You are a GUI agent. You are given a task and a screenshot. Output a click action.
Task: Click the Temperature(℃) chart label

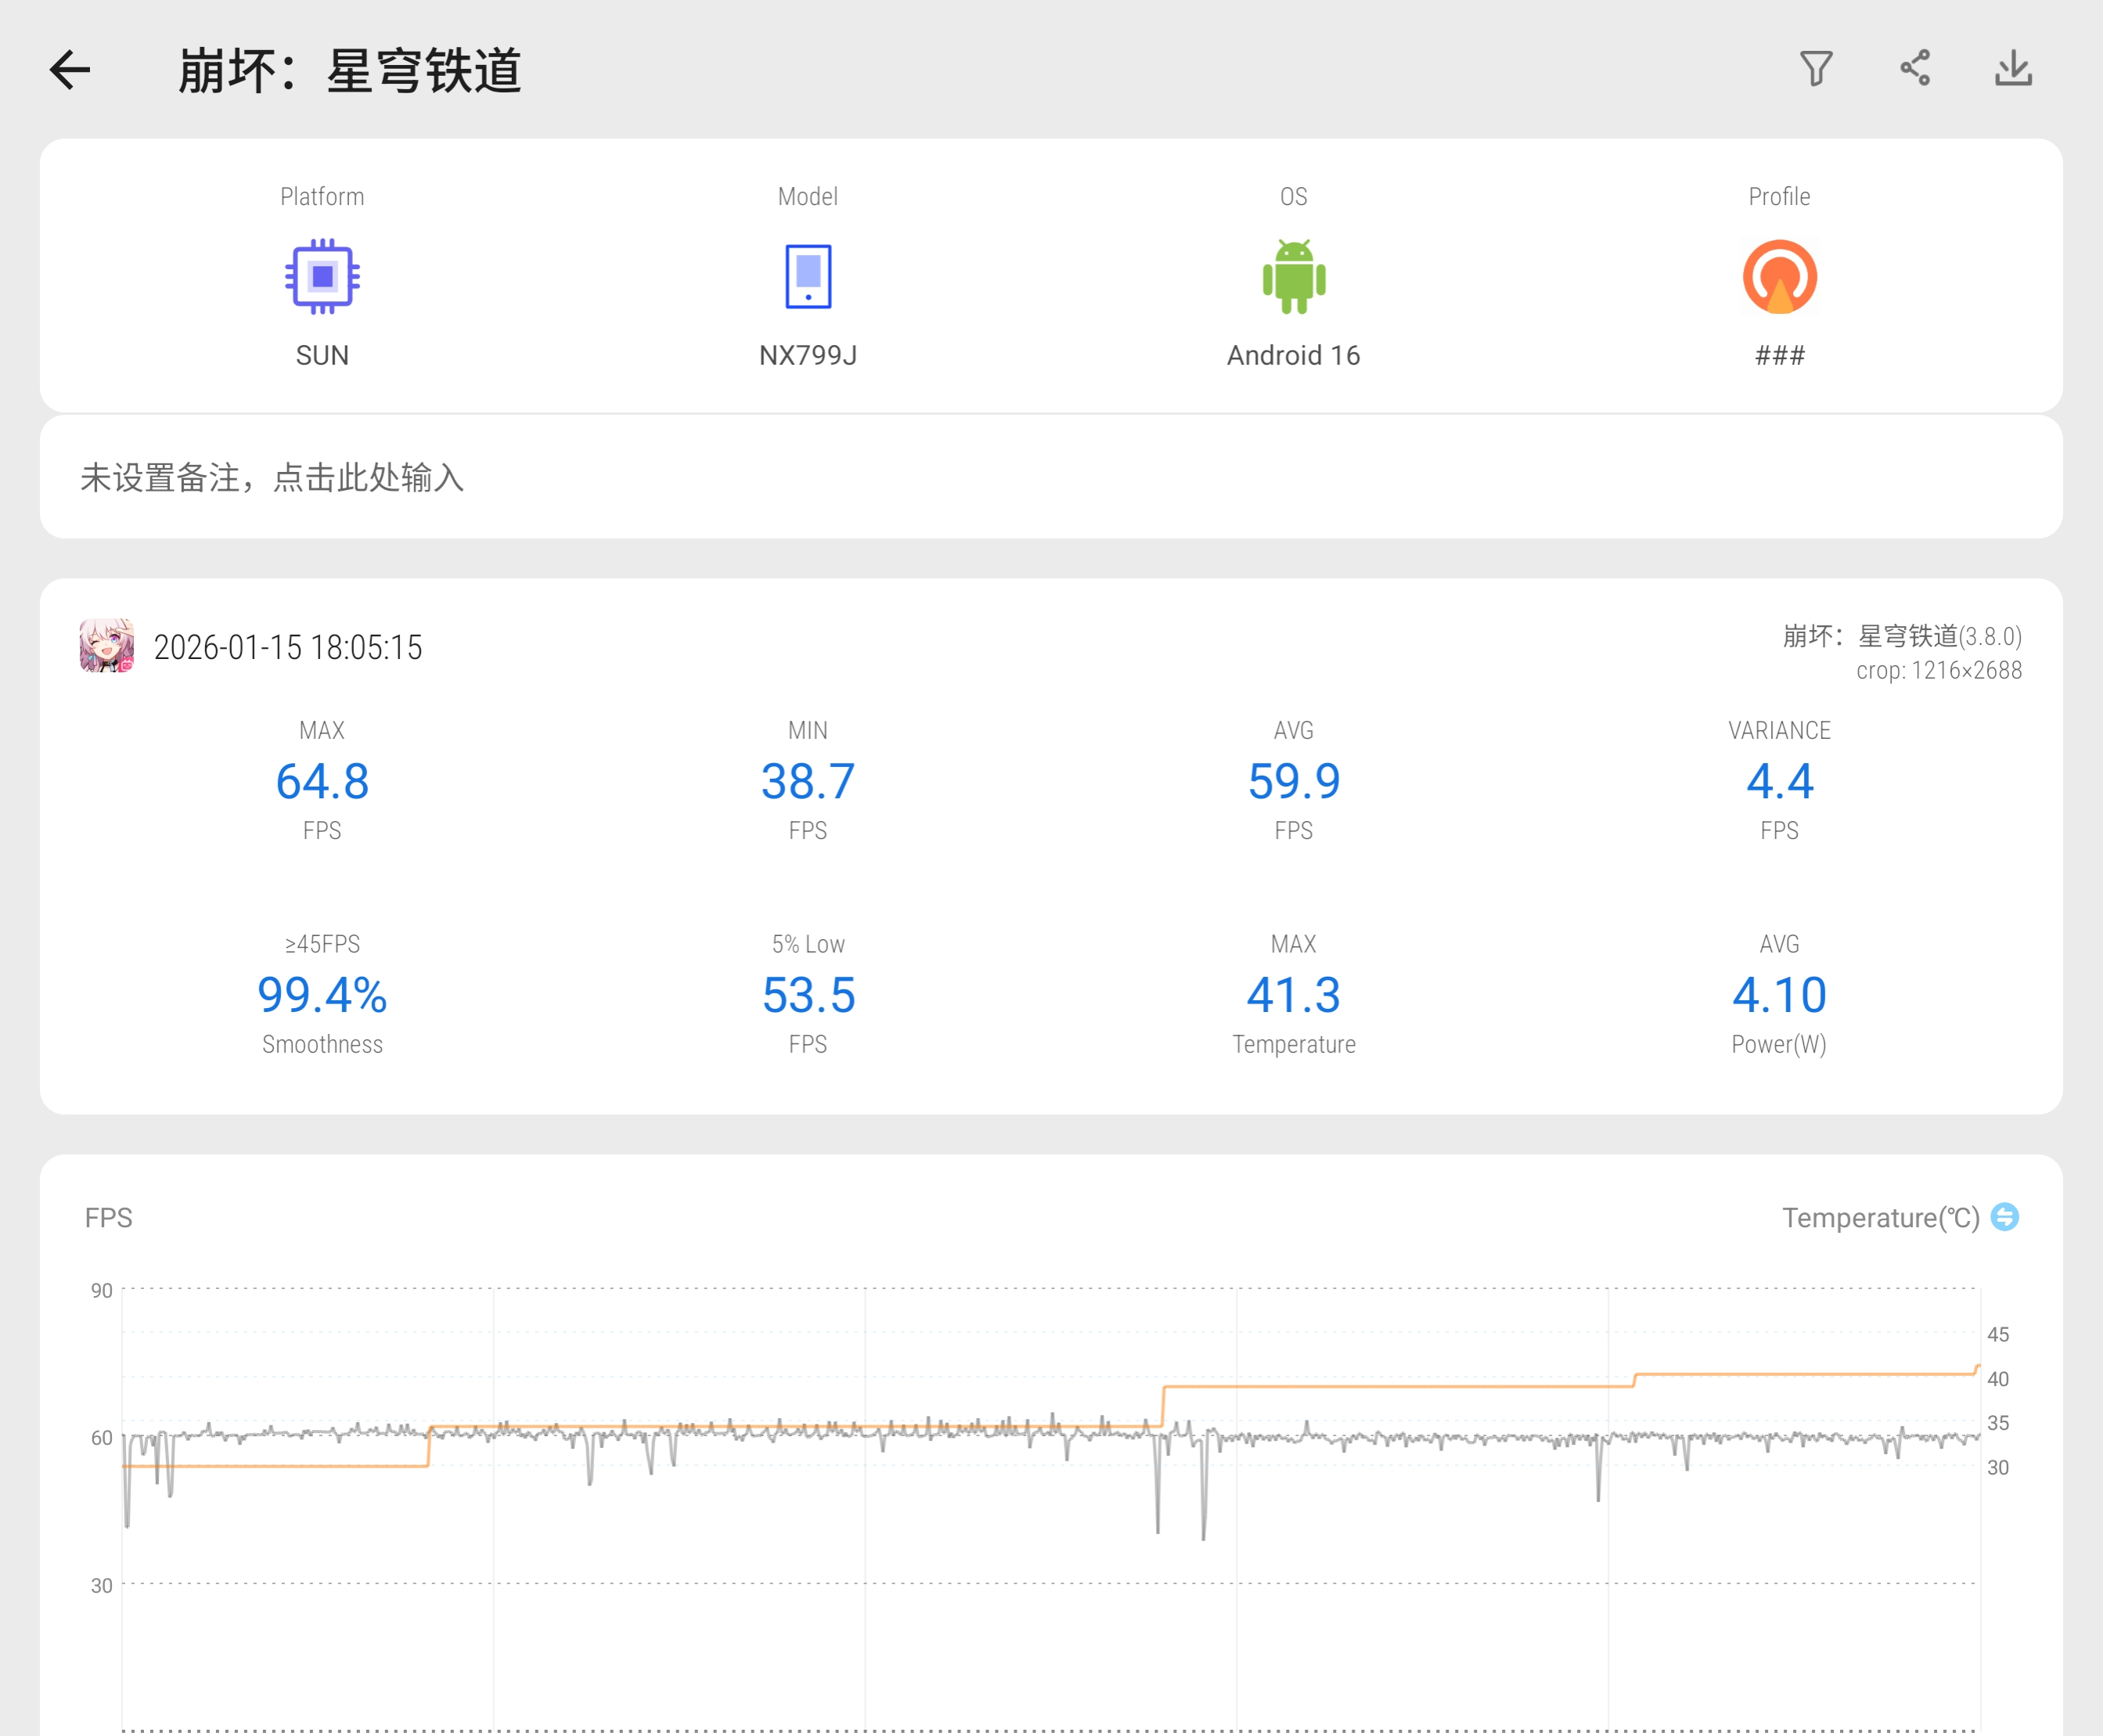pos(1880,1218)
